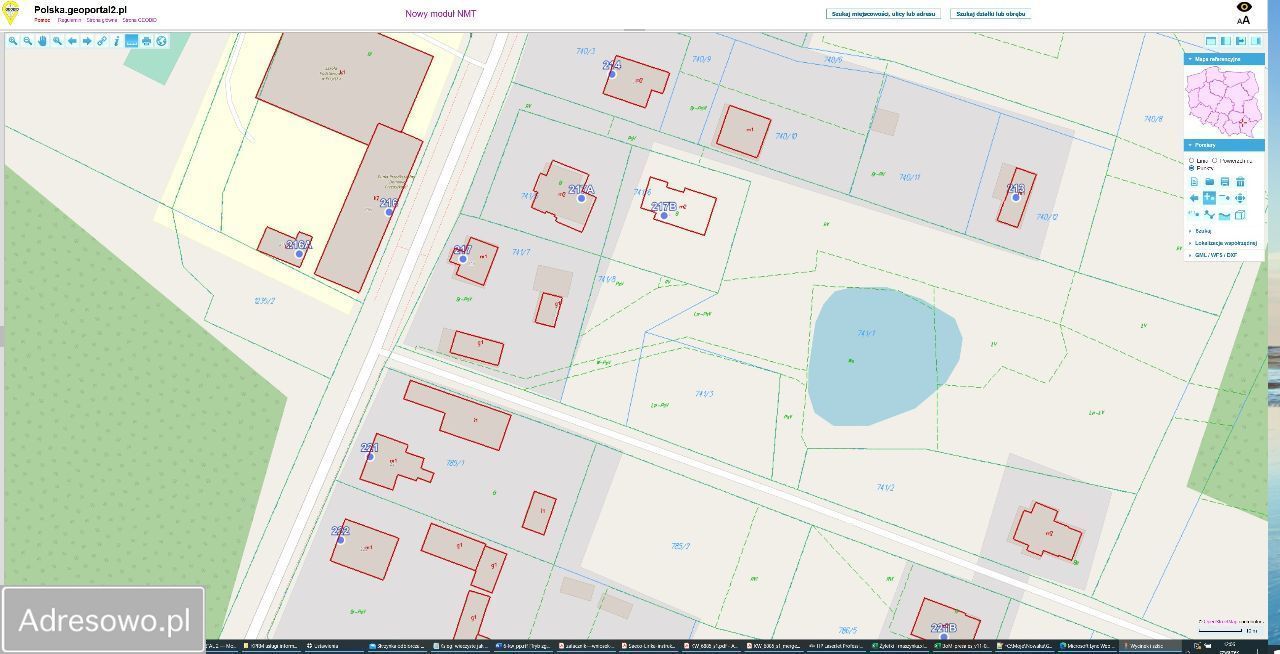This screenshot has width=1280, height=654.
Task: Go to previous map view arrow
Action: tap(72, 41)
